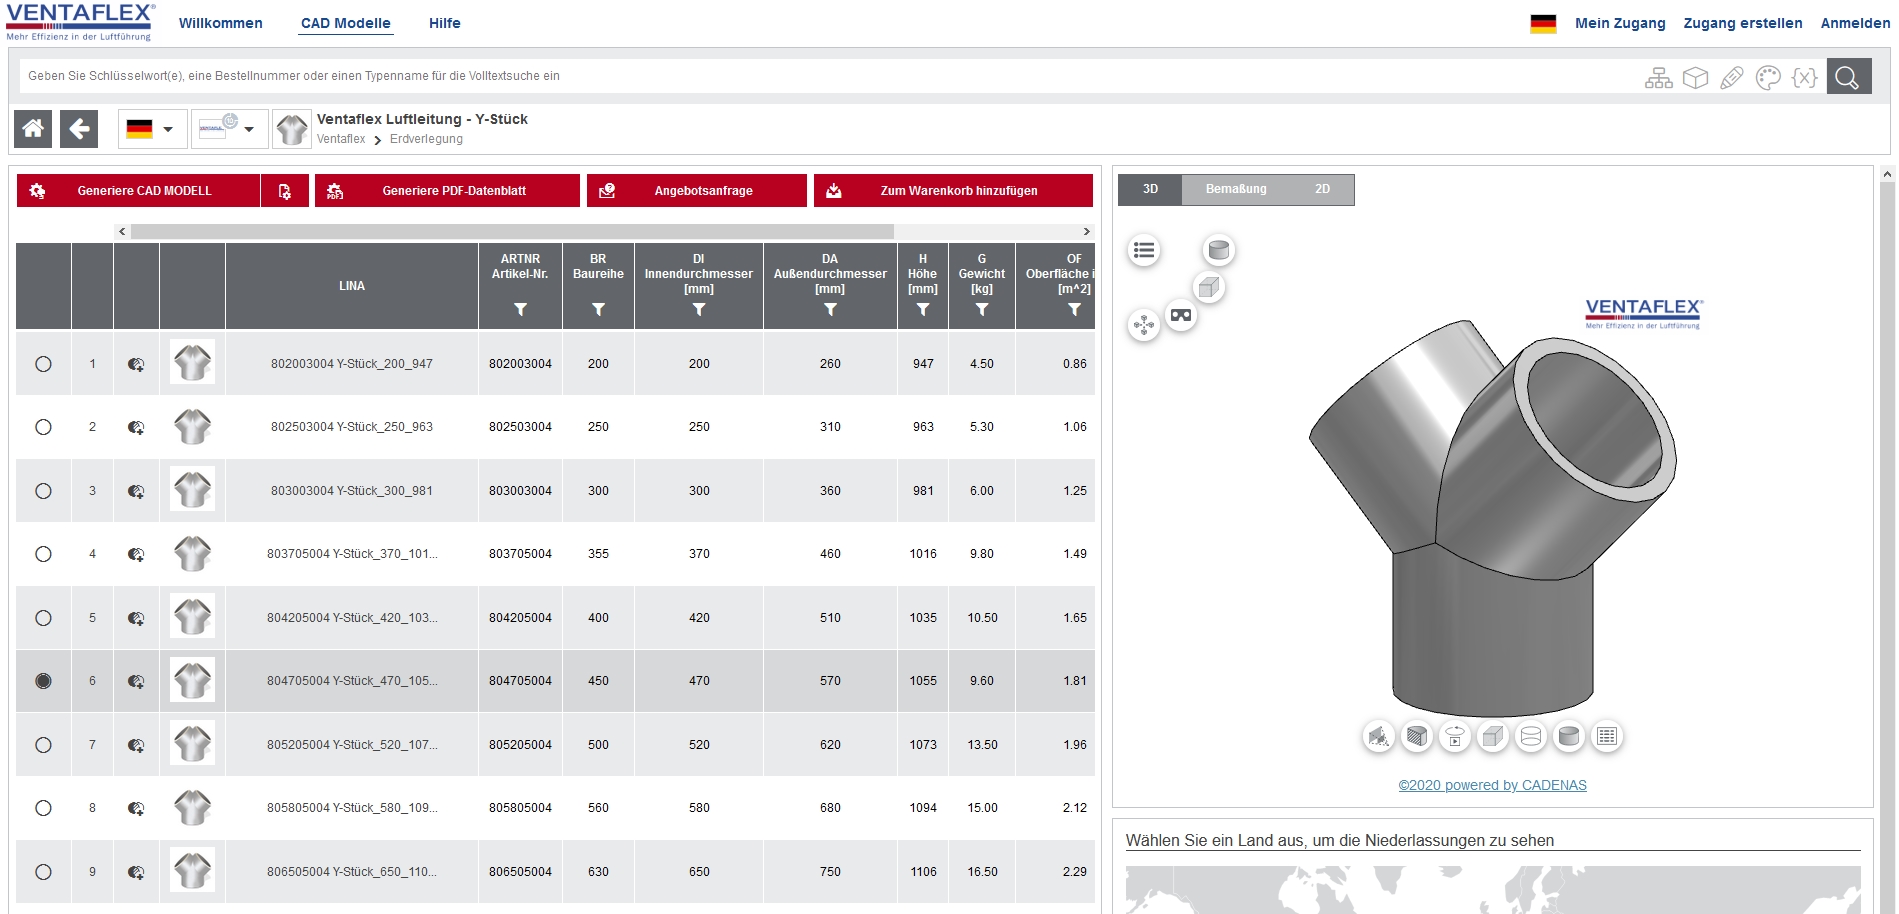
Task: Switch to the Bemaßung tab
Action: click(1236, 189)
